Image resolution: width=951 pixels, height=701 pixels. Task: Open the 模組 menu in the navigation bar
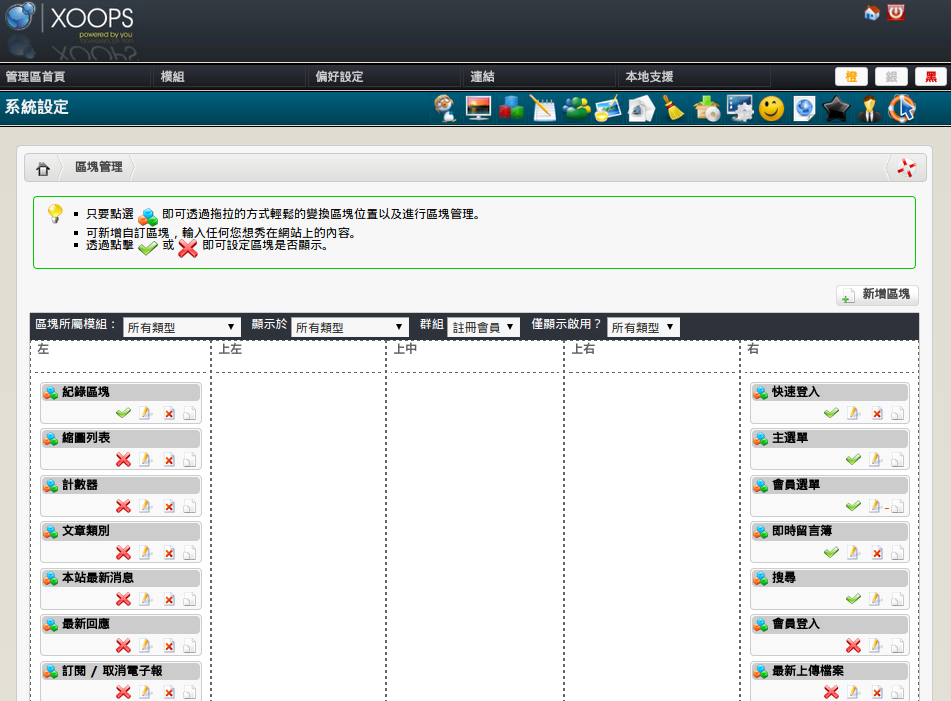pos(173,77)
